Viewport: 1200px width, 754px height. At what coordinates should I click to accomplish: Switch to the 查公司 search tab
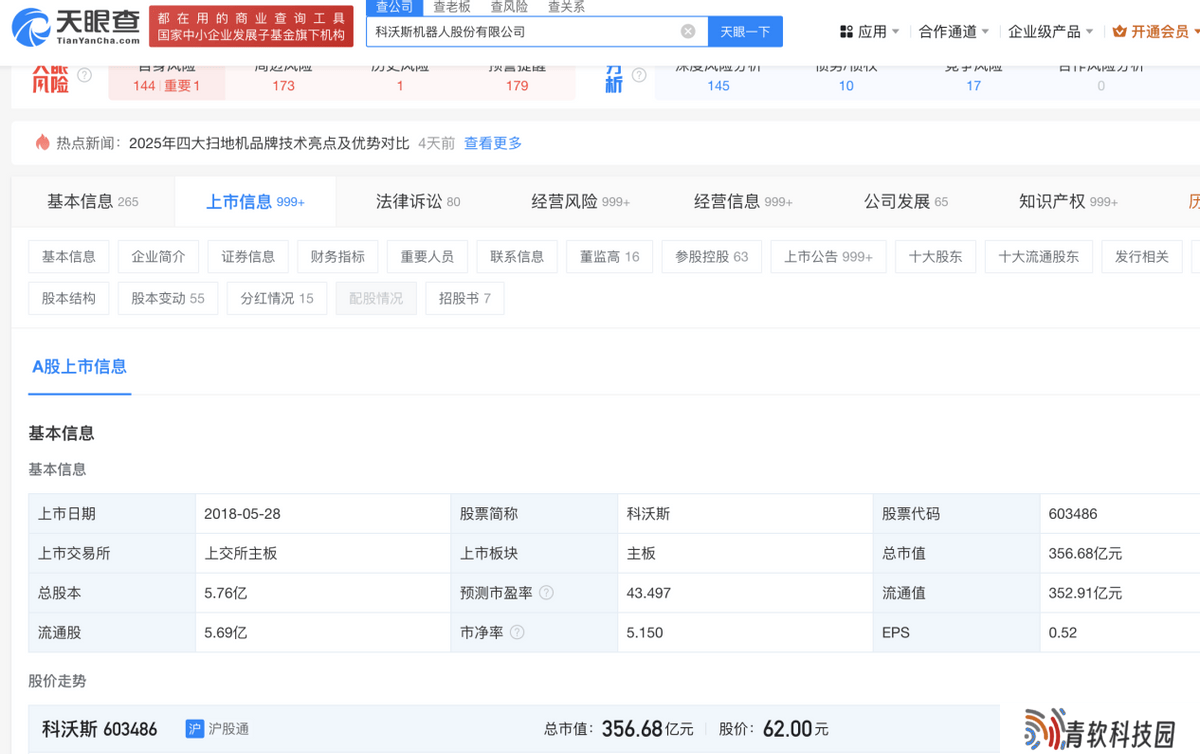(x=394, y=7)
